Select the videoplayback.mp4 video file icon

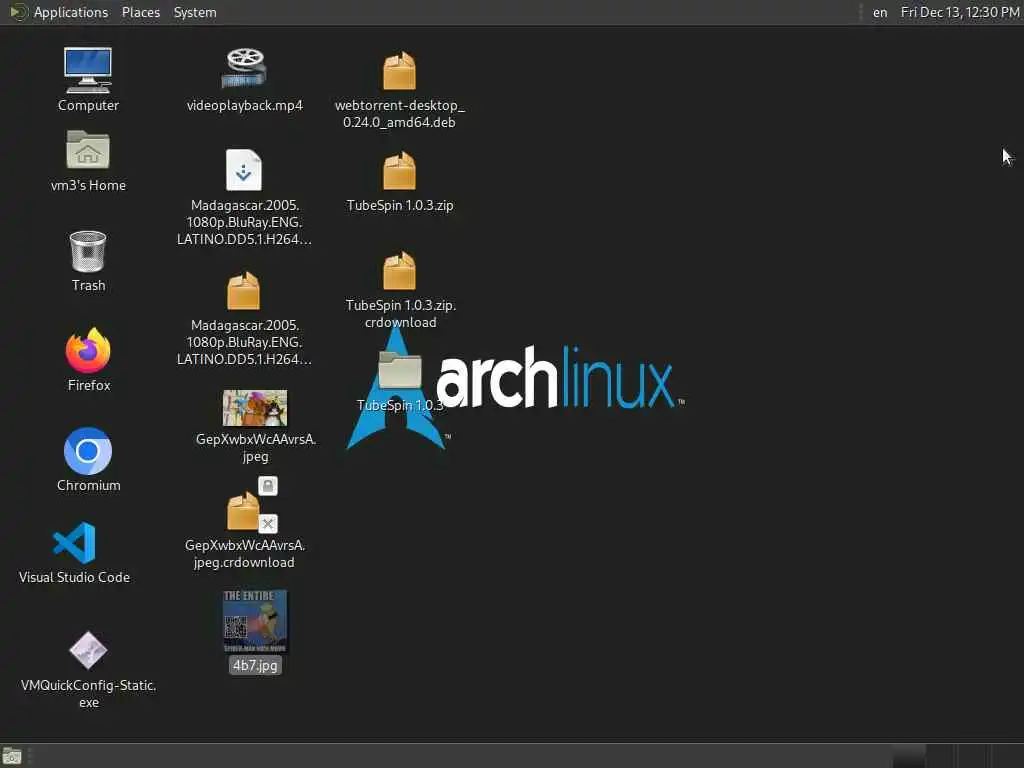pos(244,69)
